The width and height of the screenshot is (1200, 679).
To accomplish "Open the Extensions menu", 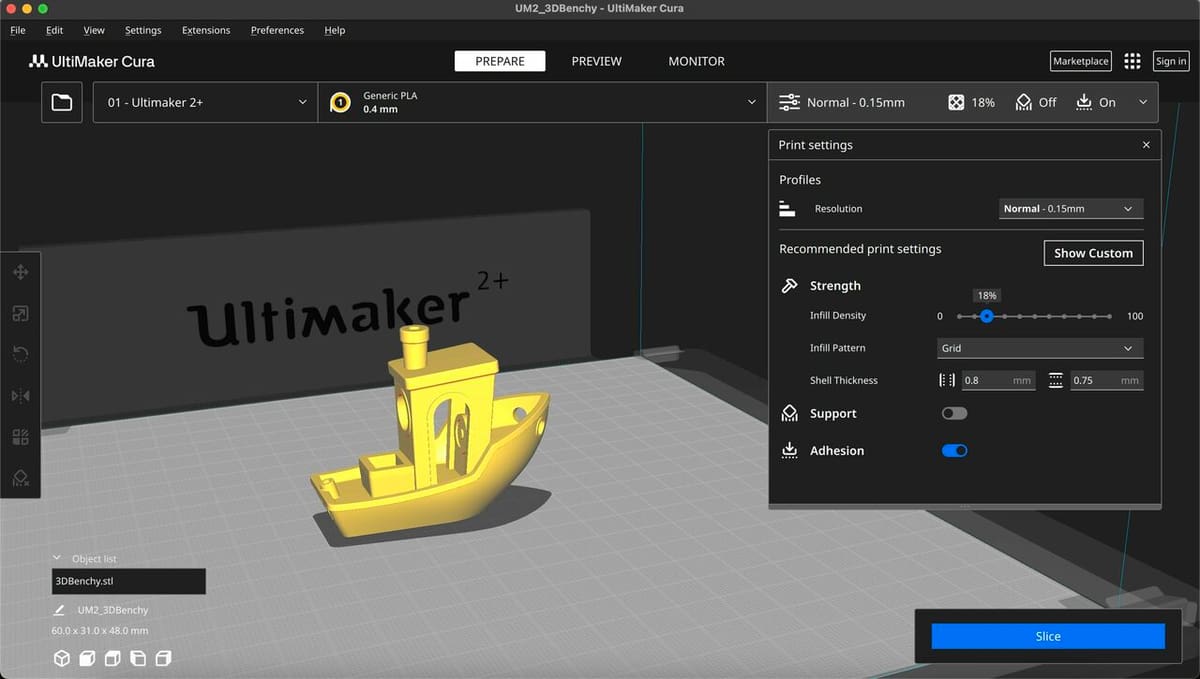I will (x=206, y=30).
